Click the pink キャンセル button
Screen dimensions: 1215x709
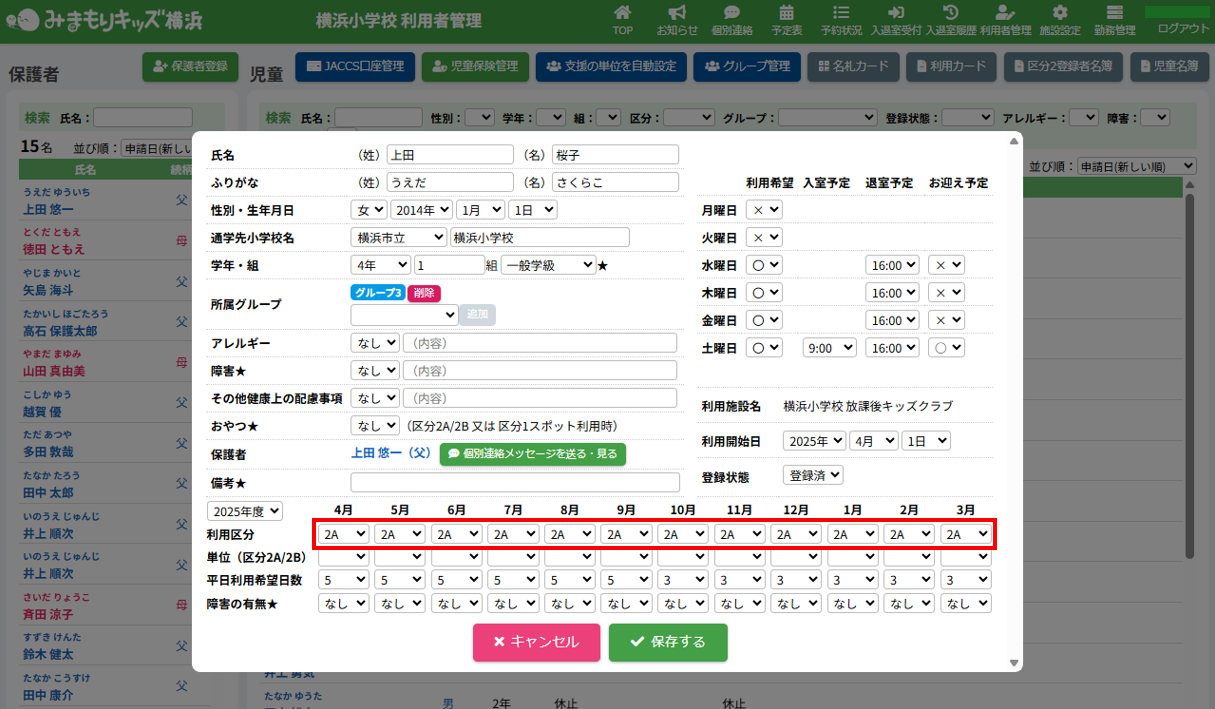[x=536, y=642]
